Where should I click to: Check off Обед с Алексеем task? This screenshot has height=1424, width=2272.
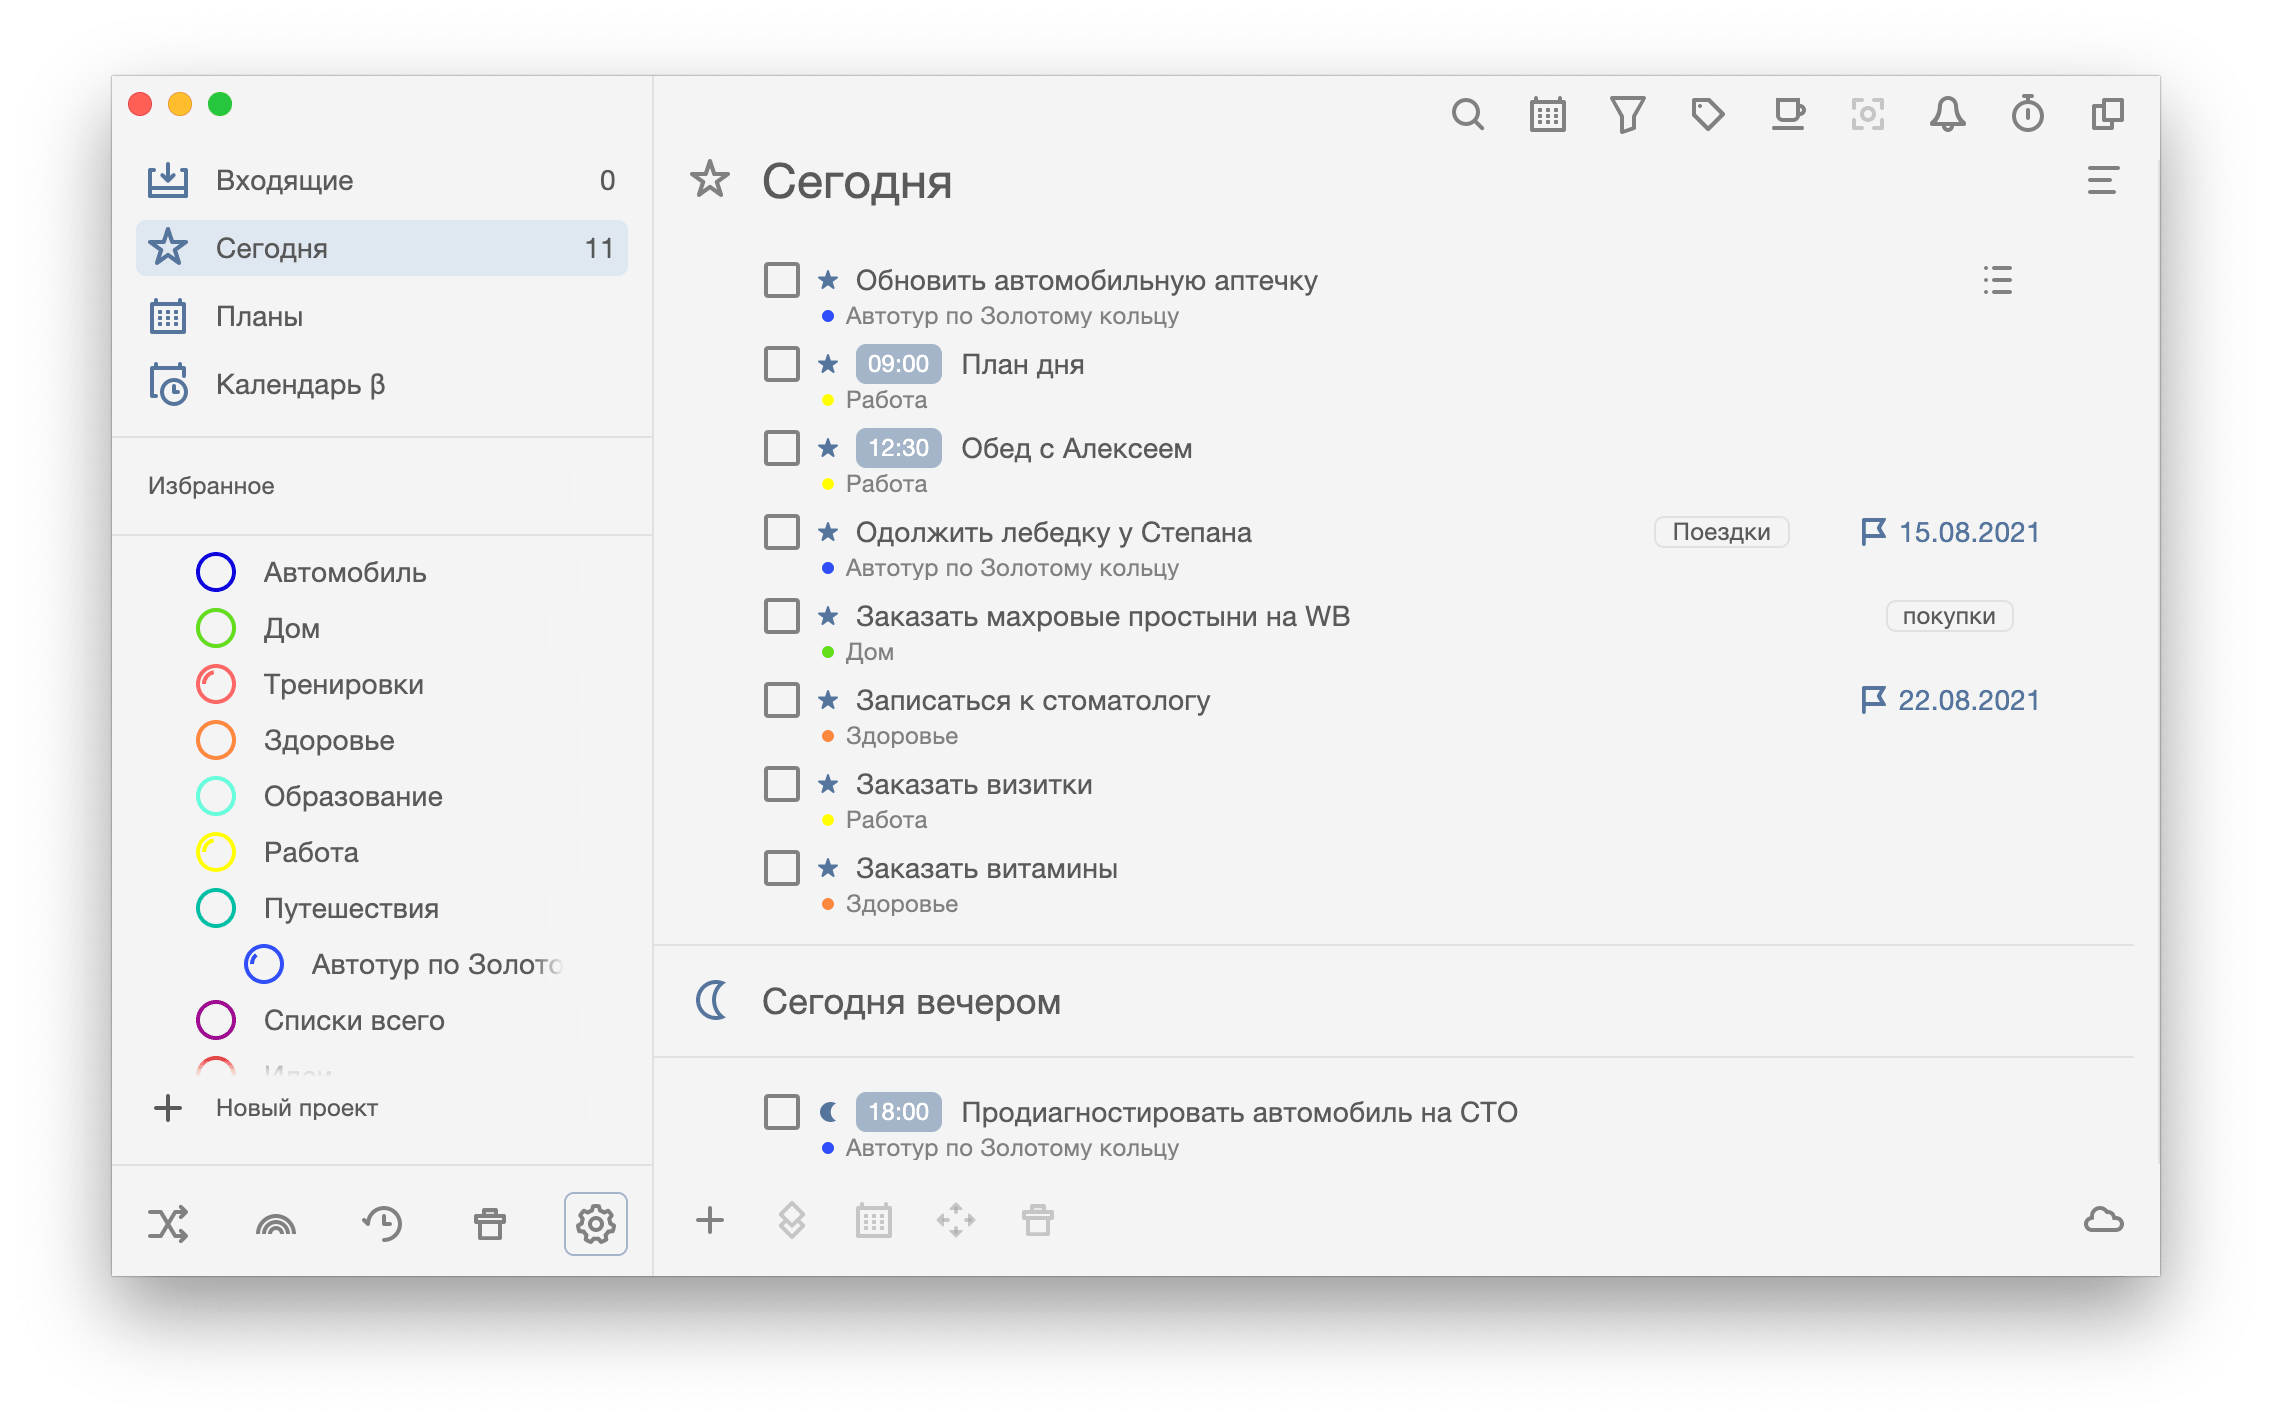pos(782,448)
